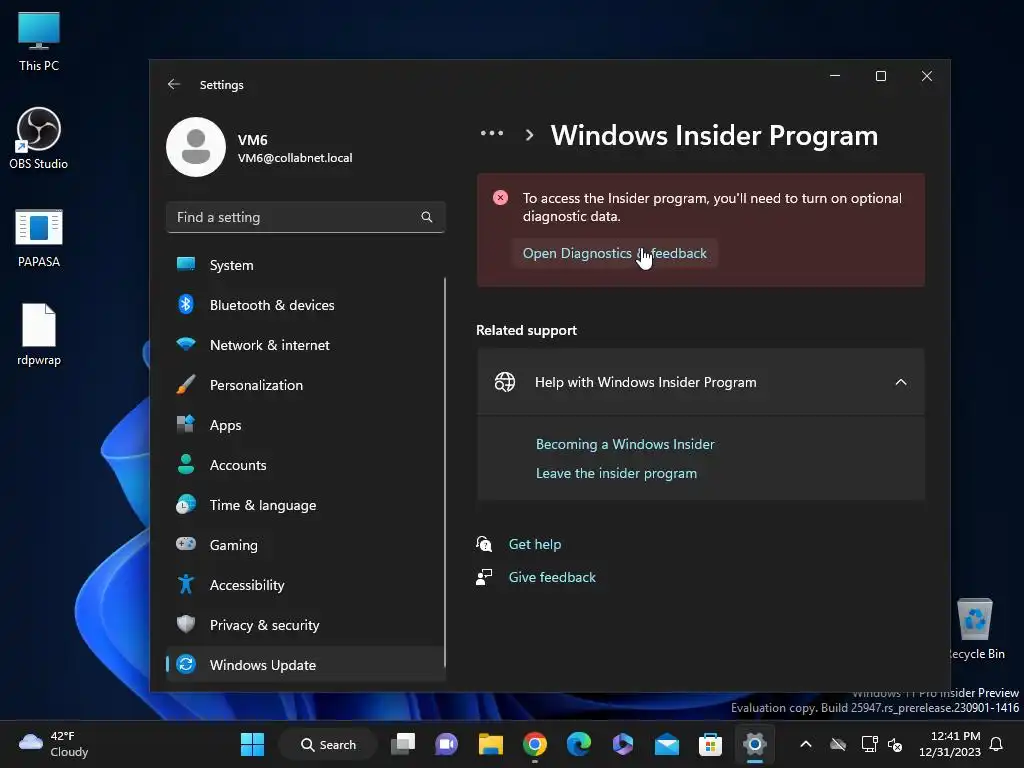Launch Microsoft Edge from taskbar
The height and width of the screenshot is (768, 1024).
click(579, 744)
